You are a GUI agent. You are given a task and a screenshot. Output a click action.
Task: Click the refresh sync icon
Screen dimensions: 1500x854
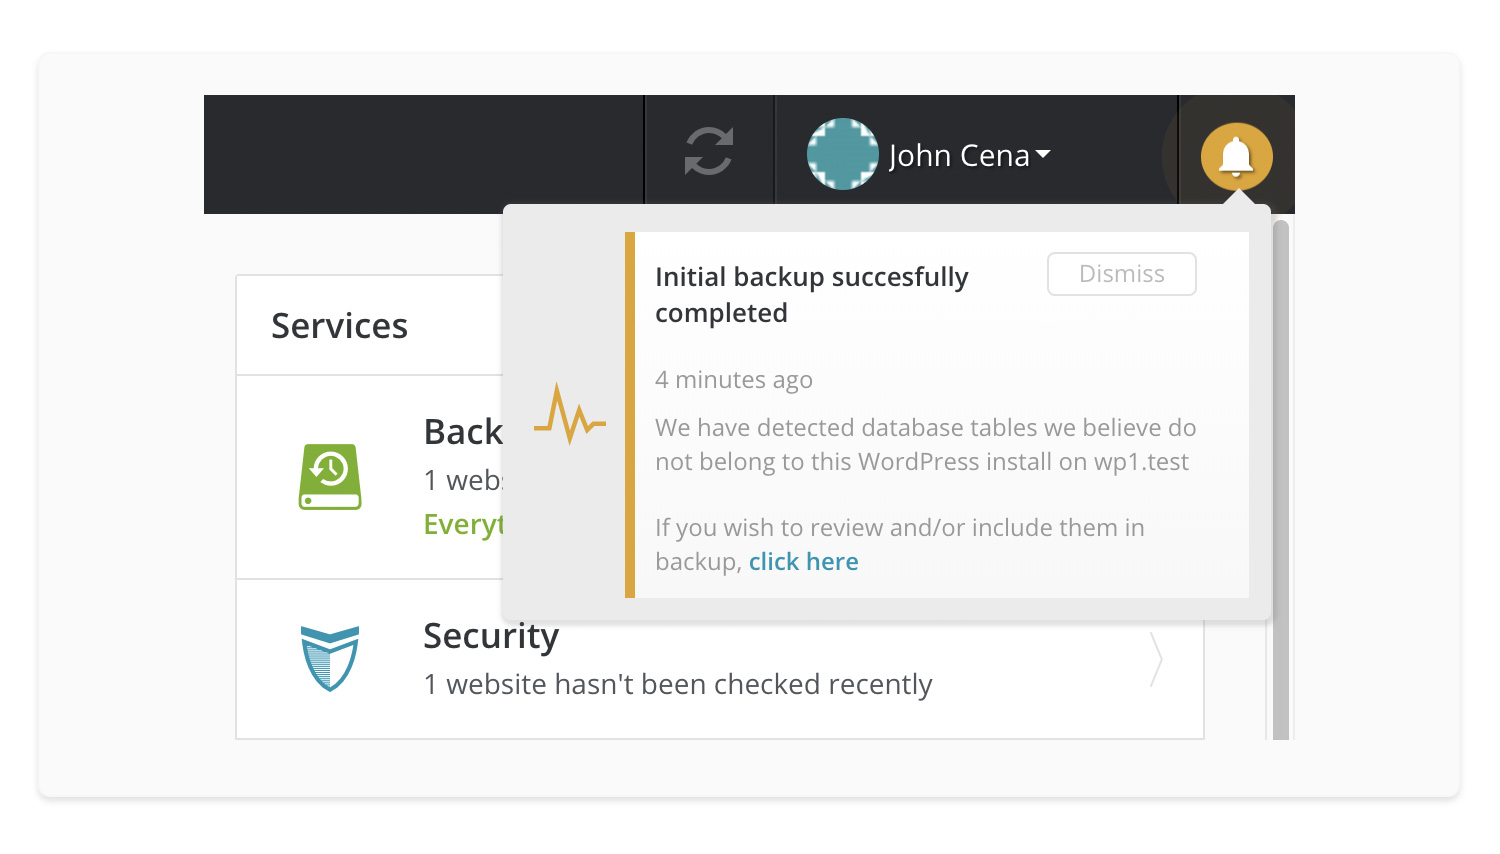709,152
